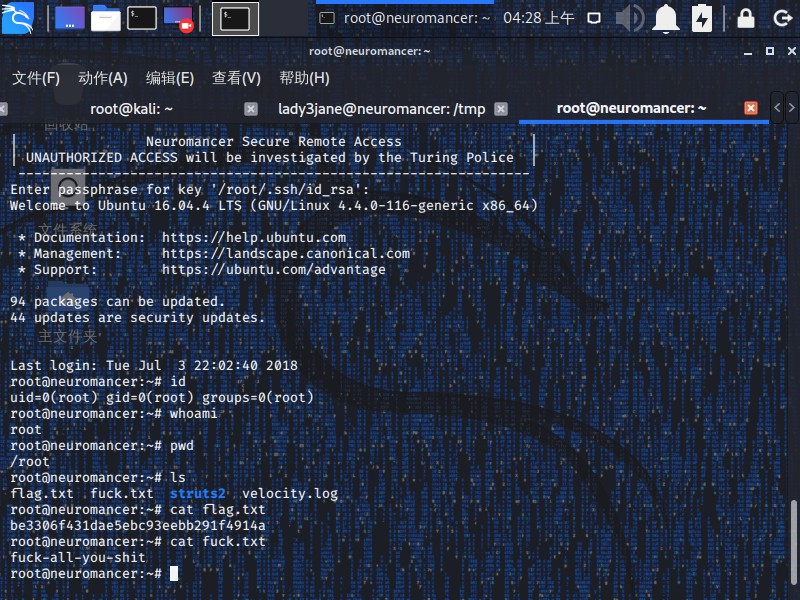Click the https://ubuntu.com/advantage link
This screenshot has width=800, height=600.
pyautogui.click(x=274, y=269)
